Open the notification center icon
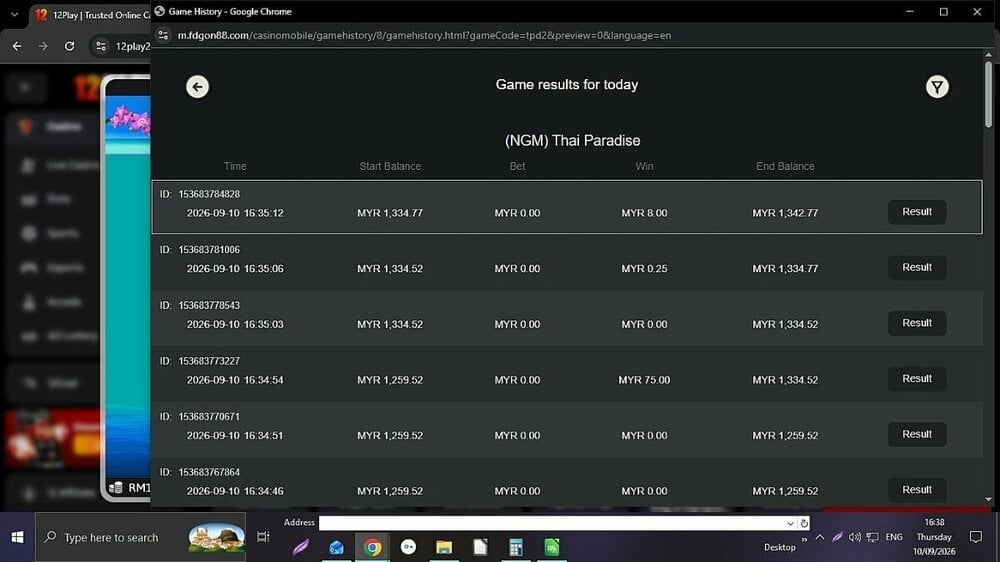This screenshot has height=562, width=1000. click(x=976, y=537)
